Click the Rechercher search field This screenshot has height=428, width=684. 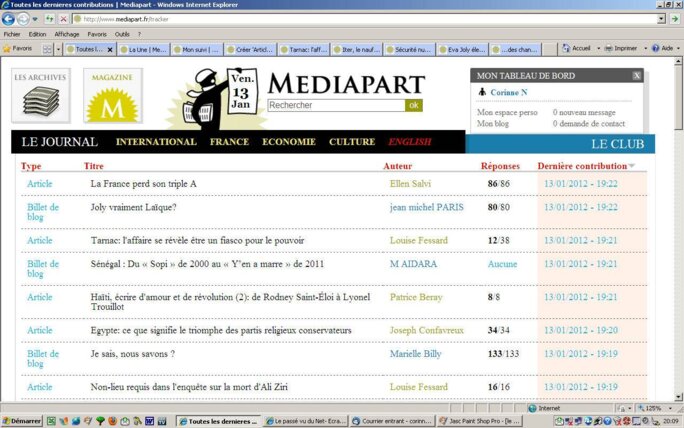coord(336,105)
